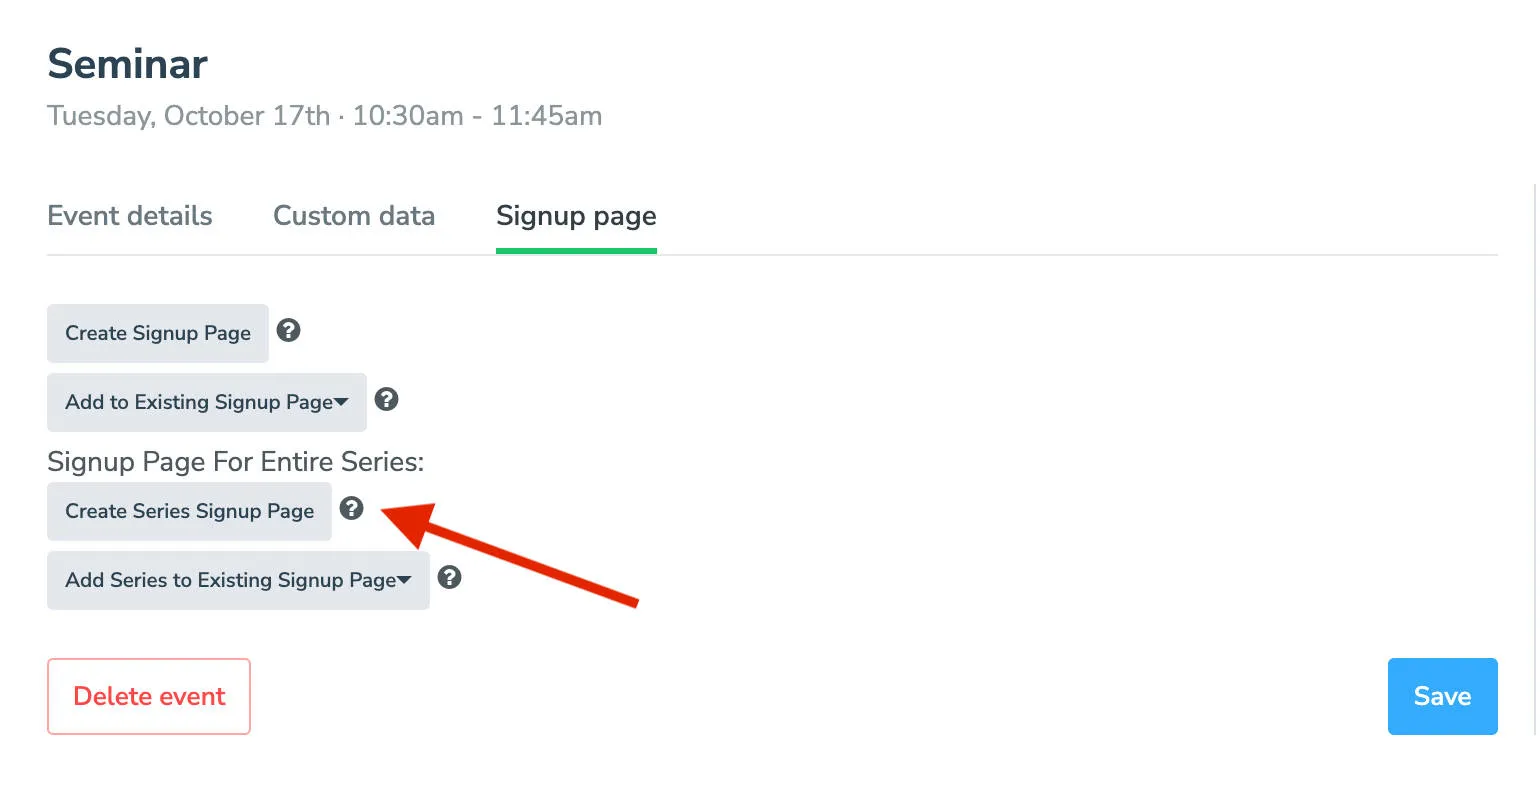Click the Create Signup Page button

(x=157, y=333)
